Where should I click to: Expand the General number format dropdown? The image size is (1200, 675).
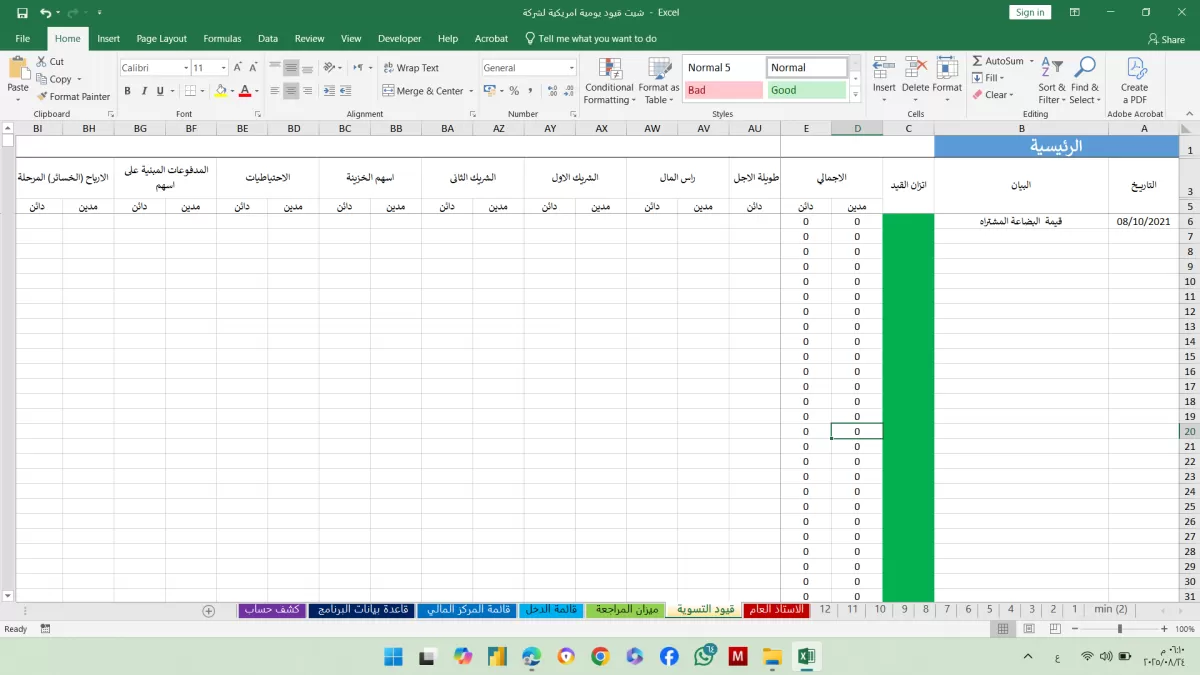coord(572,68)
